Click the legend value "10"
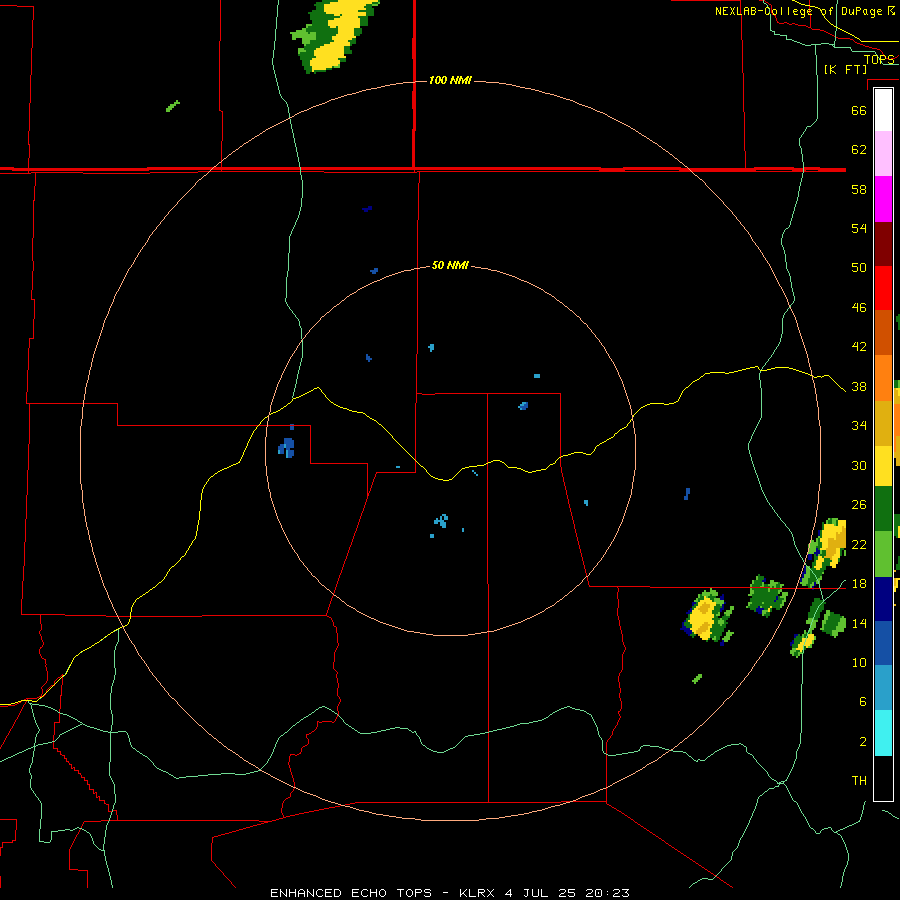This screenshot has height=900, width=900. click(x=859, y=662)
